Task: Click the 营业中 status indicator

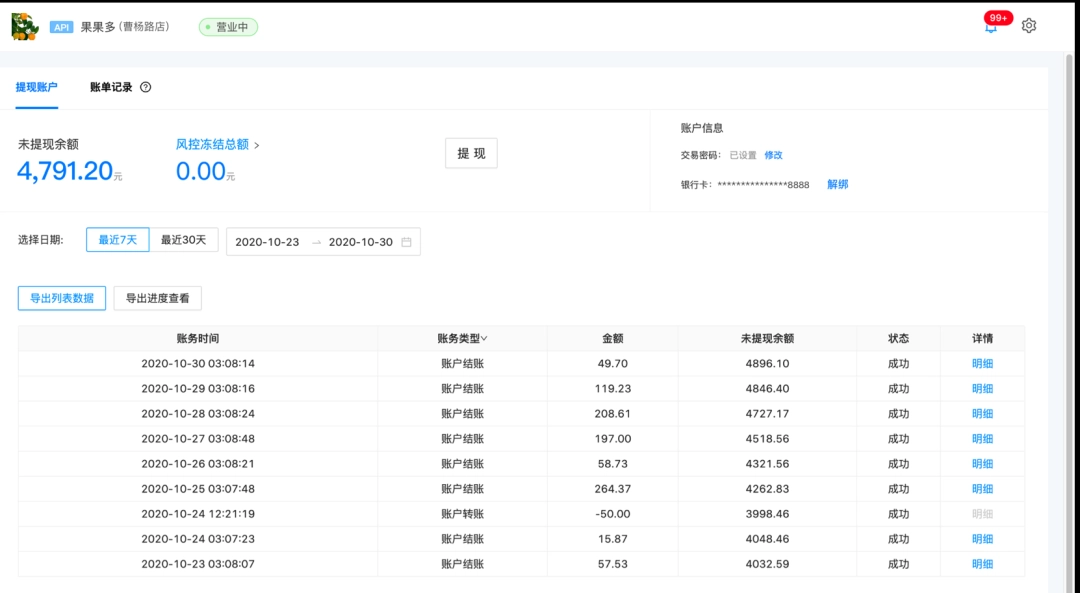Action: click(228, 25)
